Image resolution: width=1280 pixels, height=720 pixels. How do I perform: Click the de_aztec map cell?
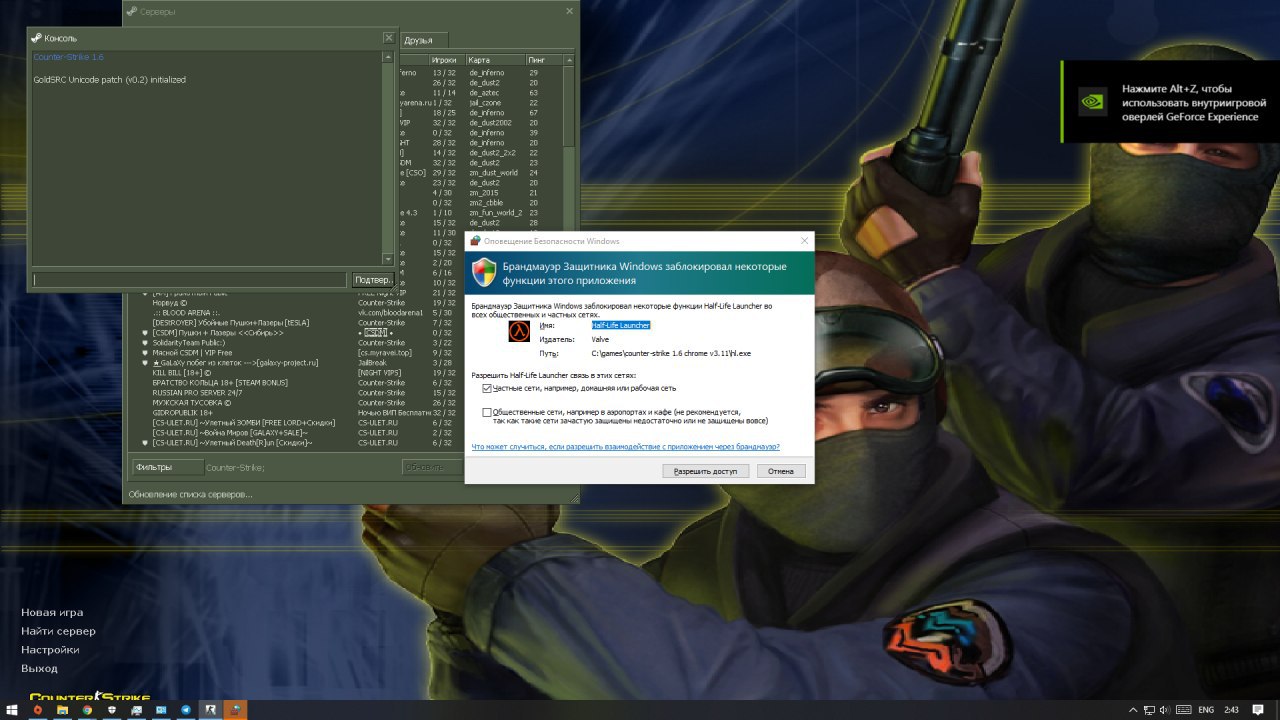pos(484,93)
